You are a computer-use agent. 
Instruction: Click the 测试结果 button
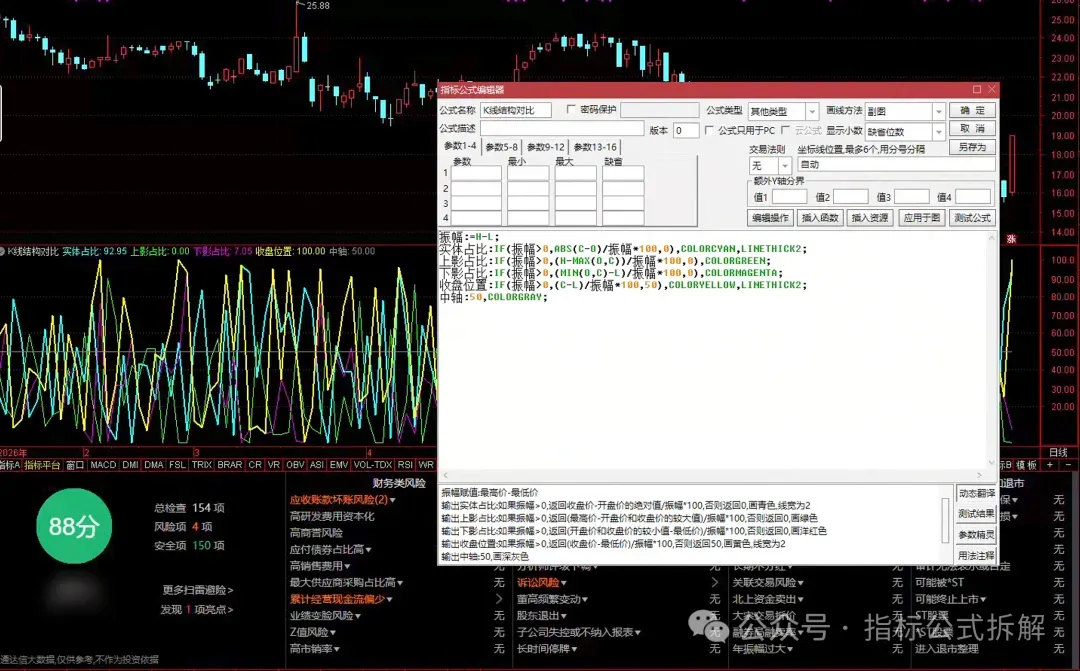pos(976,514)
